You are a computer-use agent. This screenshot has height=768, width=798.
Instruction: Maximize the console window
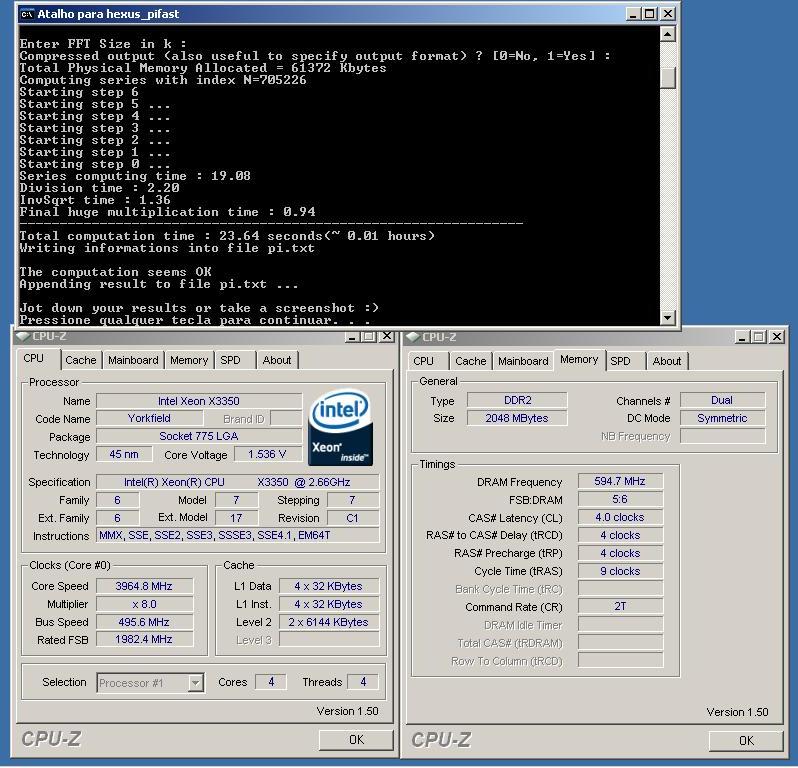(x=650, y=14)
